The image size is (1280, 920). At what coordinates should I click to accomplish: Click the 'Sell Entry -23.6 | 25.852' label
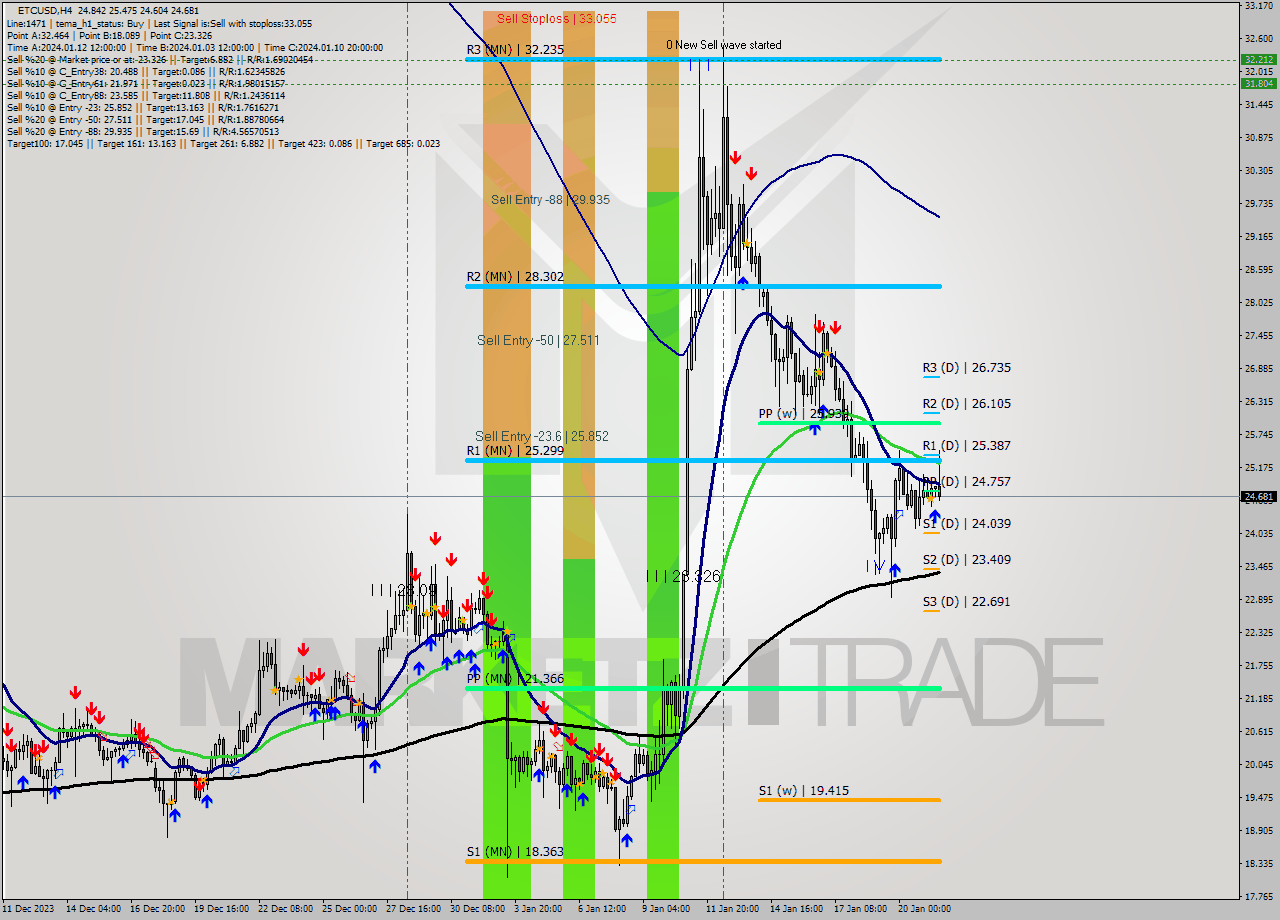[x=541, y=436]
